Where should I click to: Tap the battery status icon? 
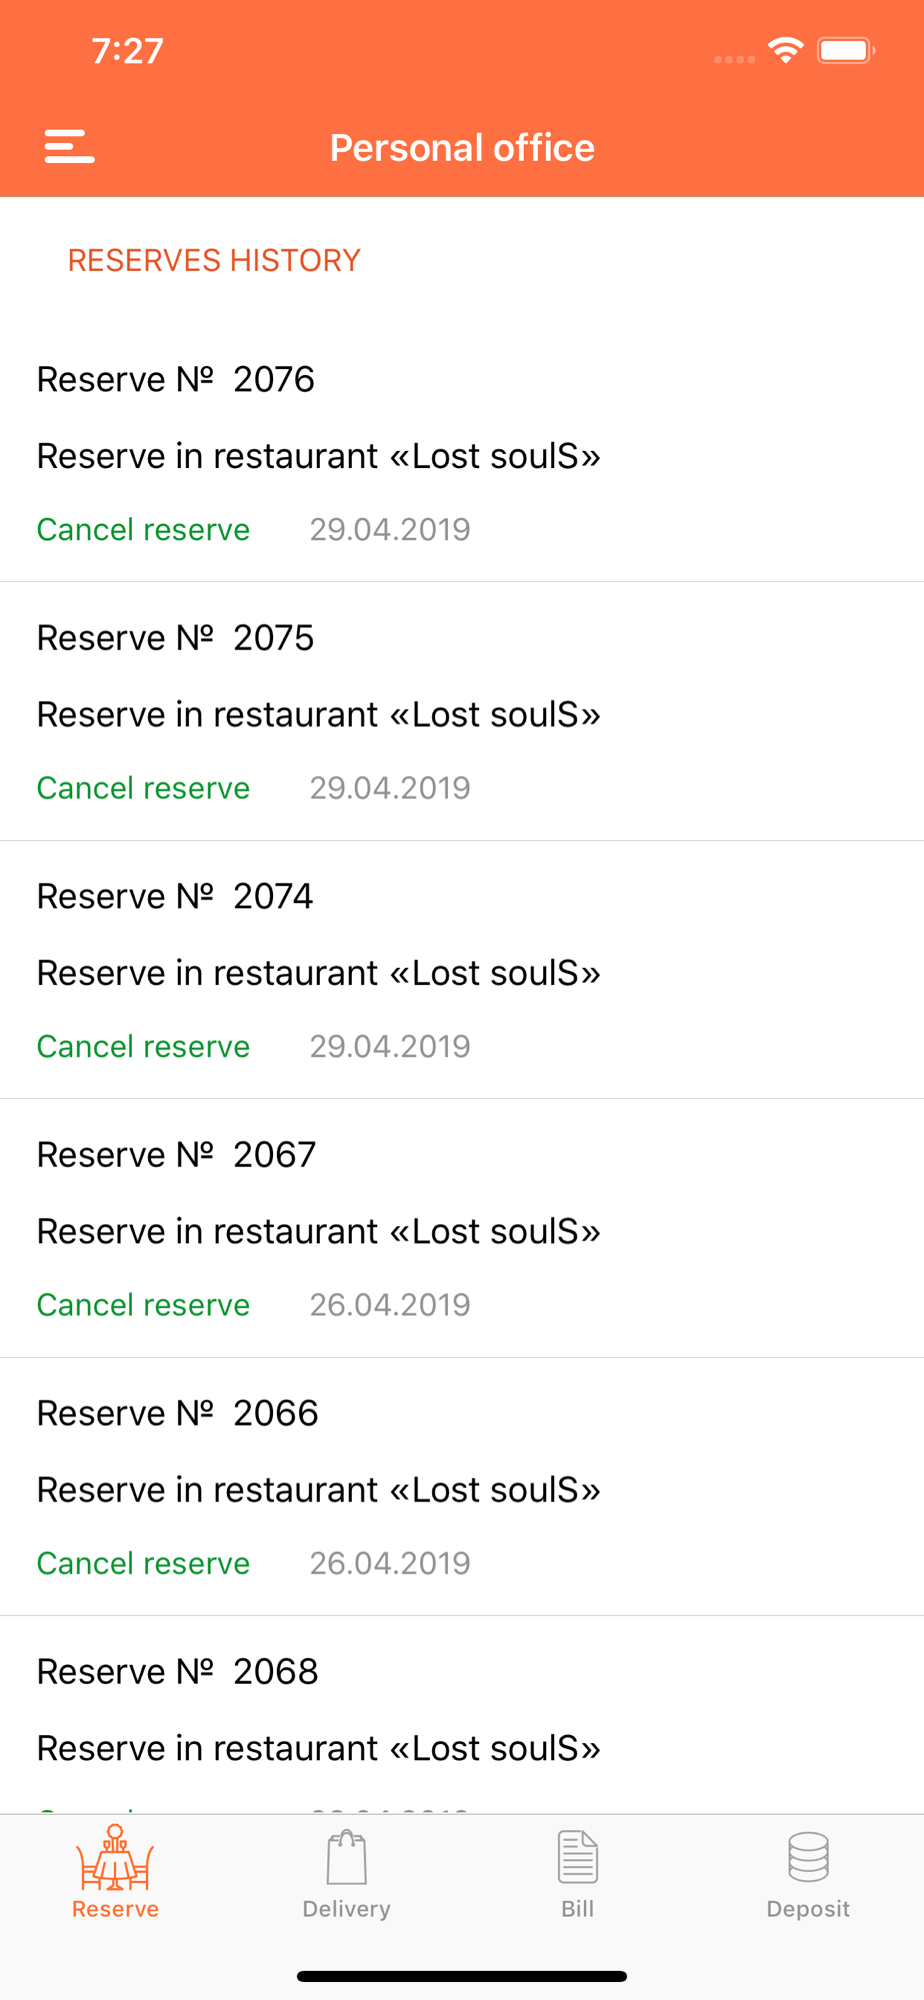point(846,50)
